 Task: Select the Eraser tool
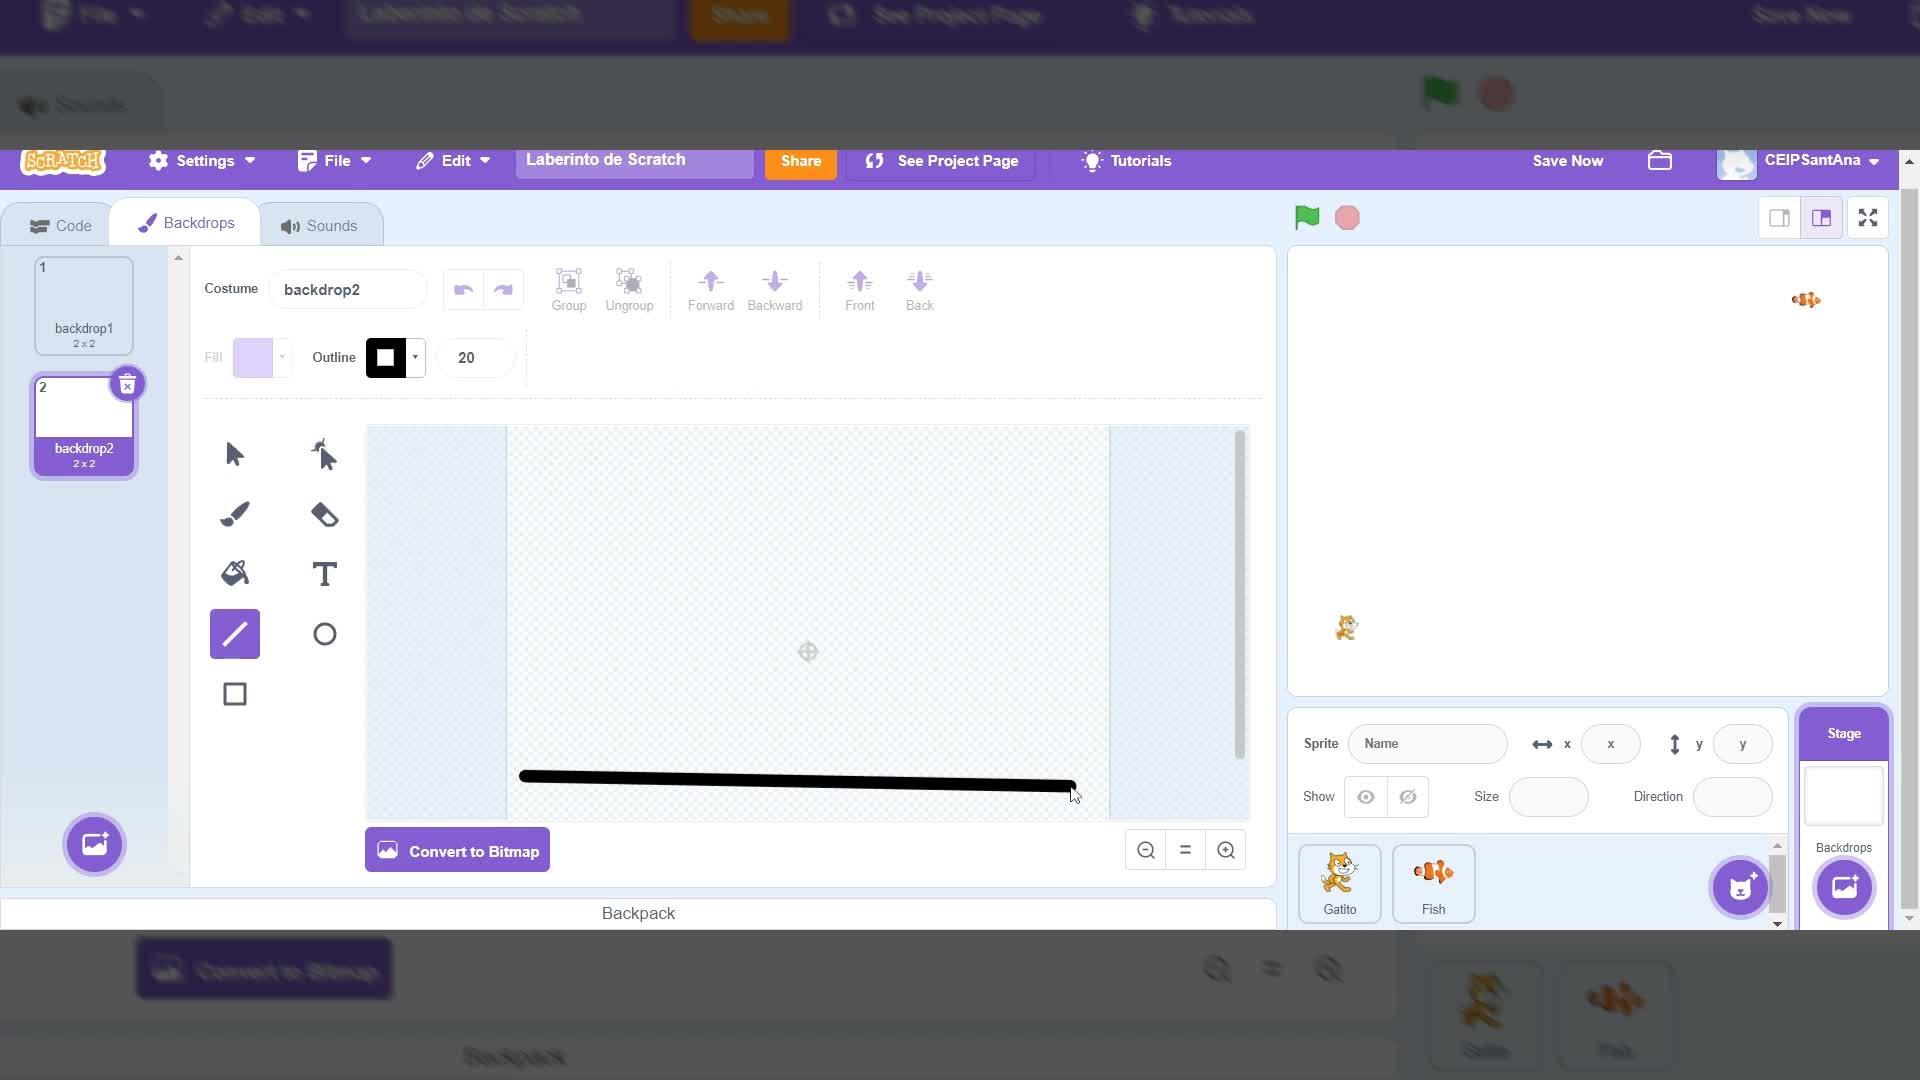[324, 514]
